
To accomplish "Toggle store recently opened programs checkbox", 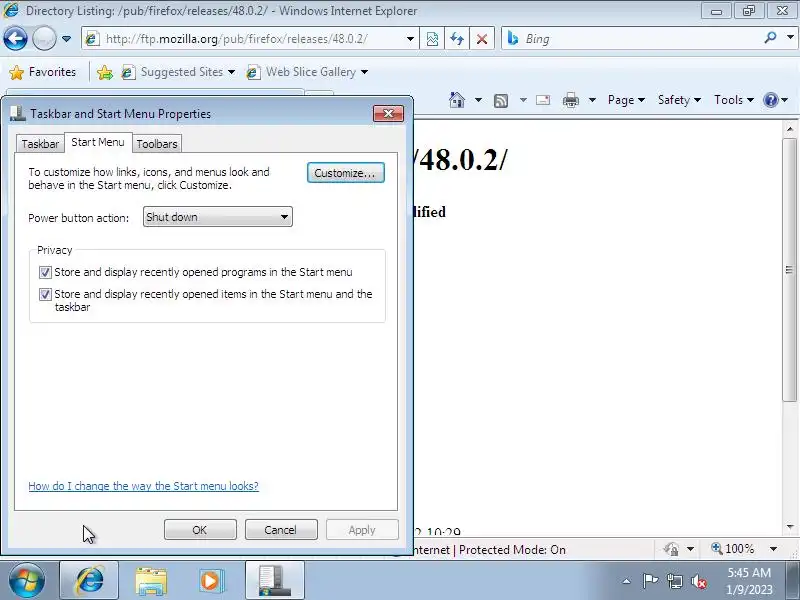I will (x=45, y=272).
